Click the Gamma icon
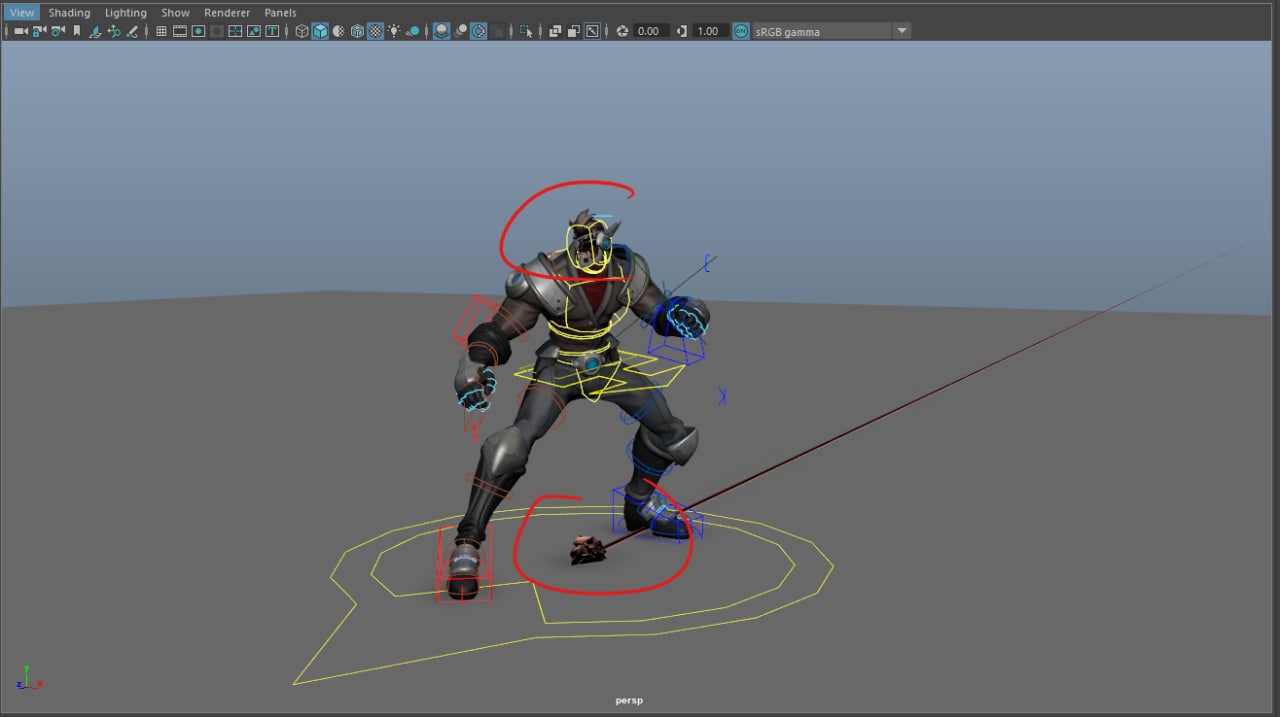This screenshot has width=1280, height=717. 682,31
